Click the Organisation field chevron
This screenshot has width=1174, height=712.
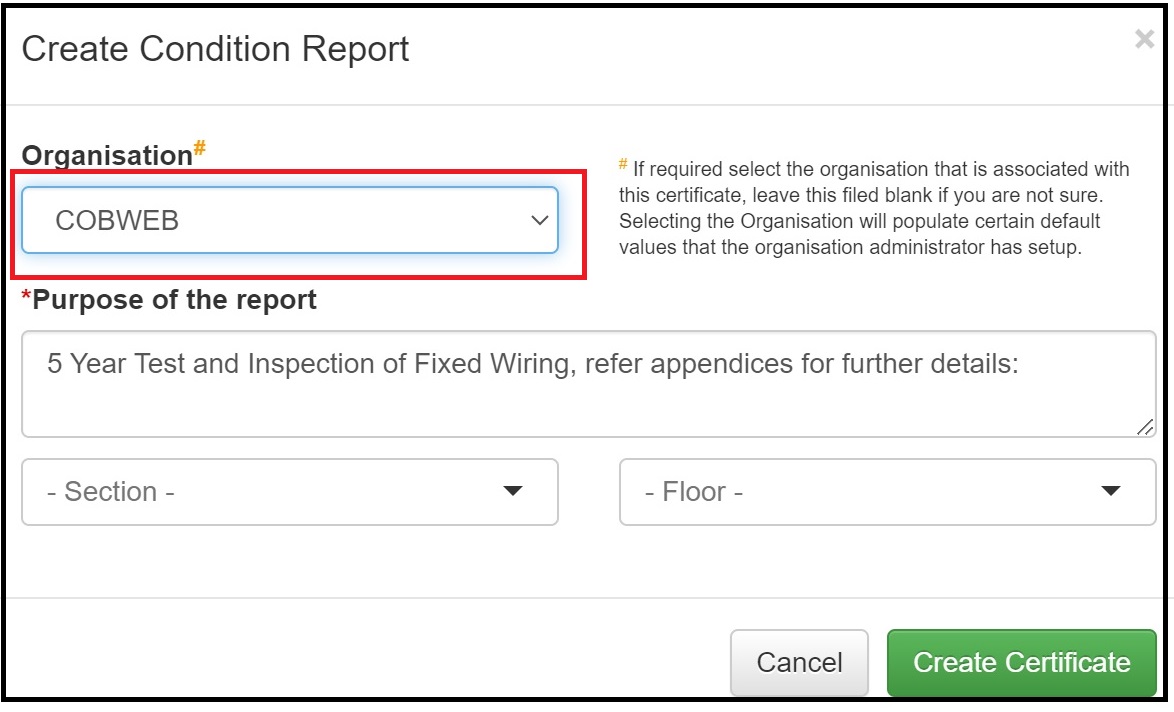coord(540,218)
